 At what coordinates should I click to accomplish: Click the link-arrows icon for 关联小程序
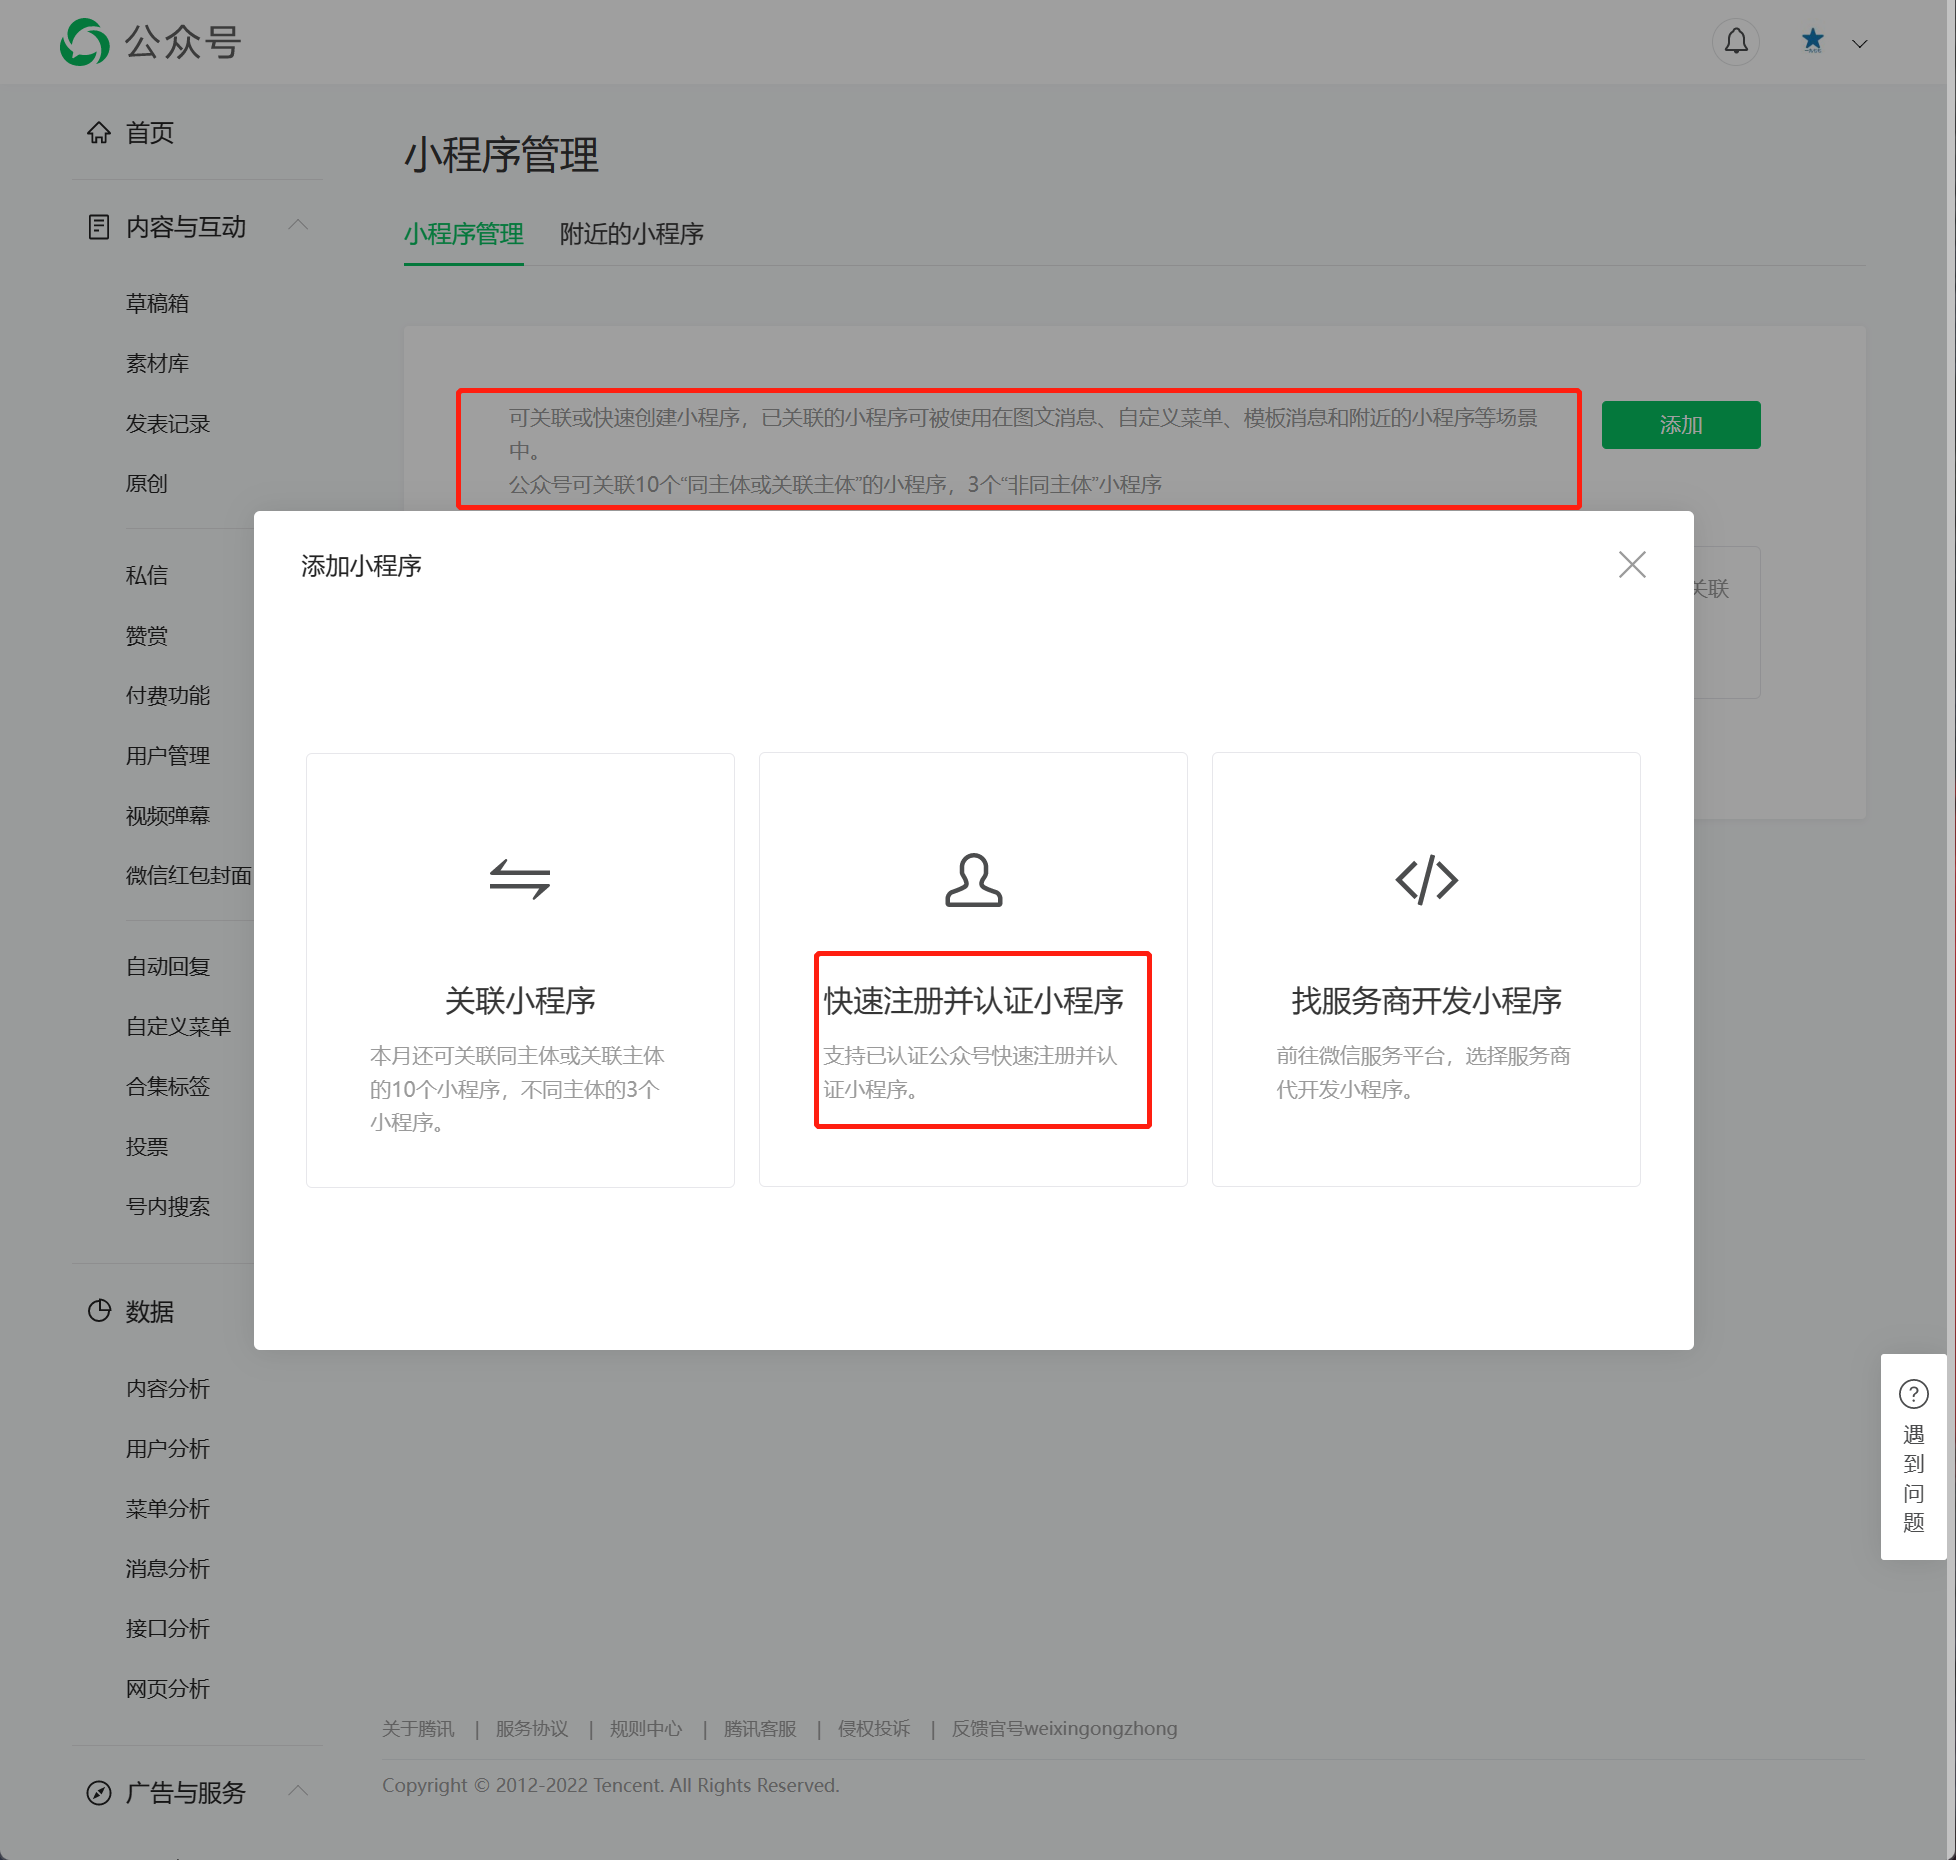point(520,879)
